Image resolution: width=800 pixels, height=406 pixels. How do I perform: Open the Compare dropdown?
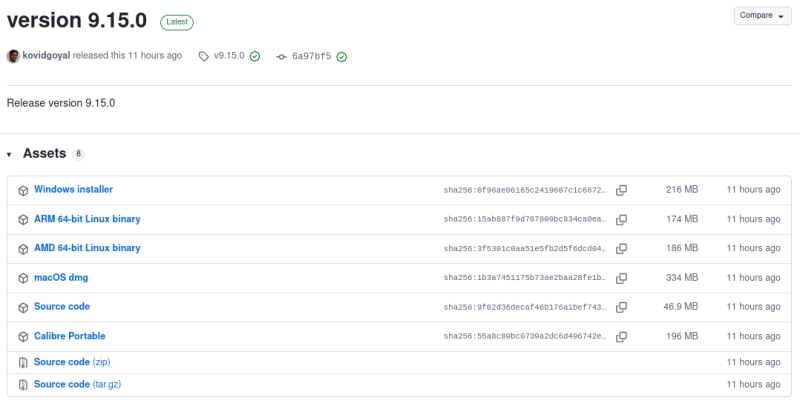click(762, 16)
